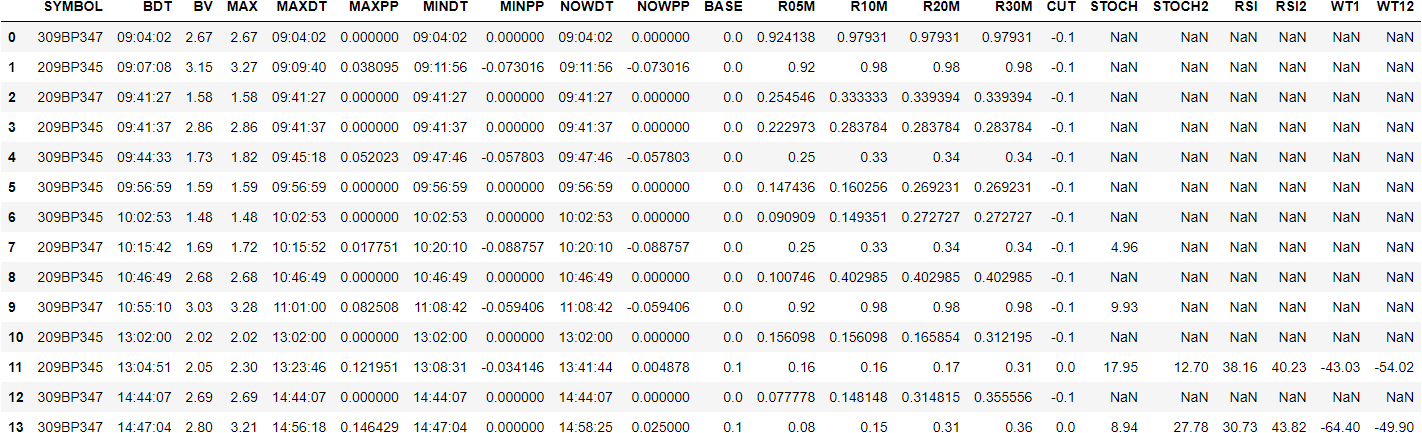This screenshot has height=433, width=1422.
Task: Select the STOCH value 4.96
Action: point(1124,247)
